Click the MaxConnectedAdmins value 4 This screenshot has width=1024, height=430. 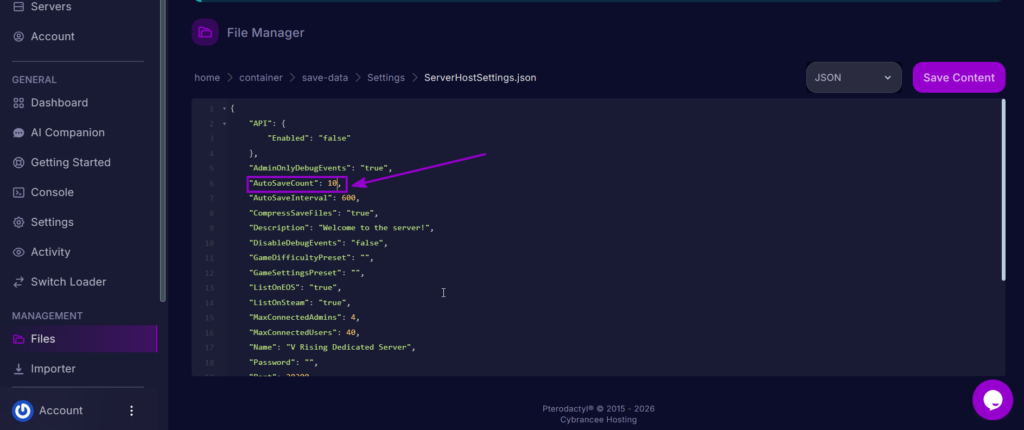(353, 318)
